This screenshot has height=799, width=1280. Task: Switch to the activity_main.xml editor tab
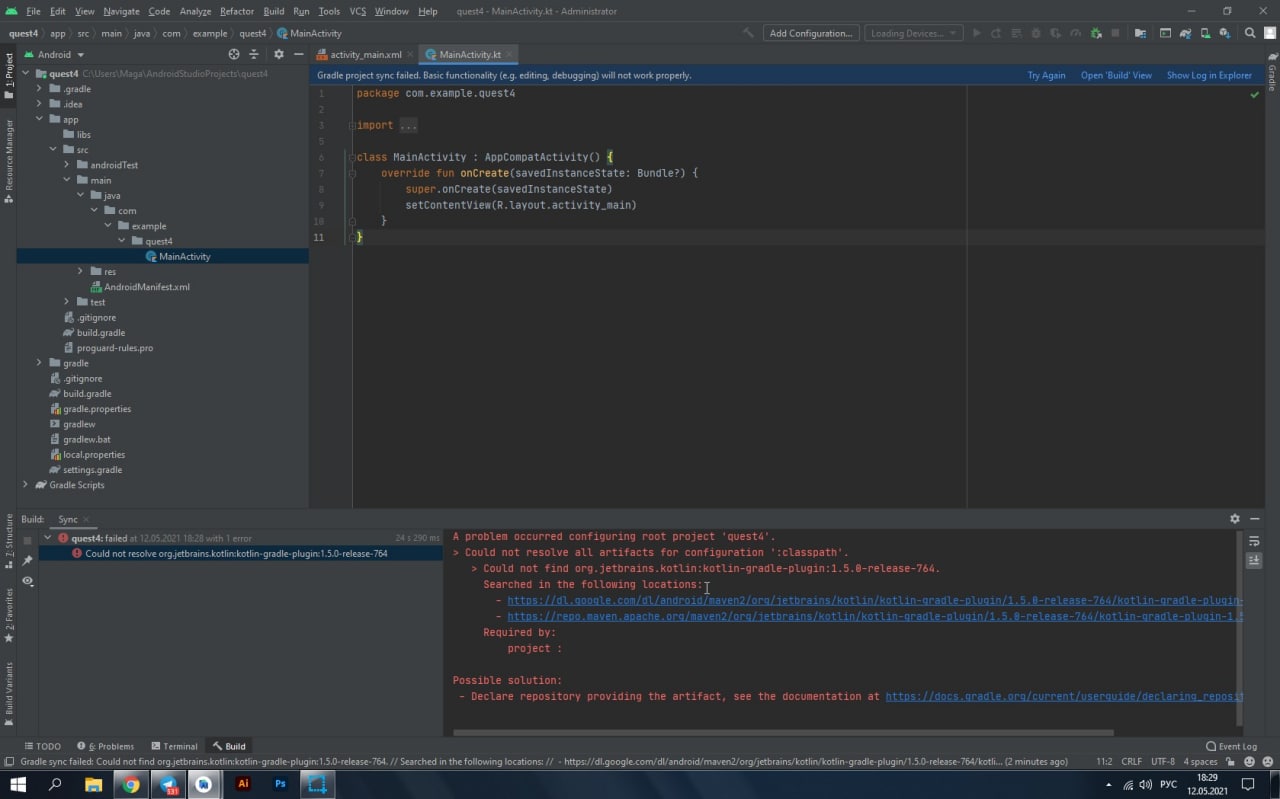(365, 54)
